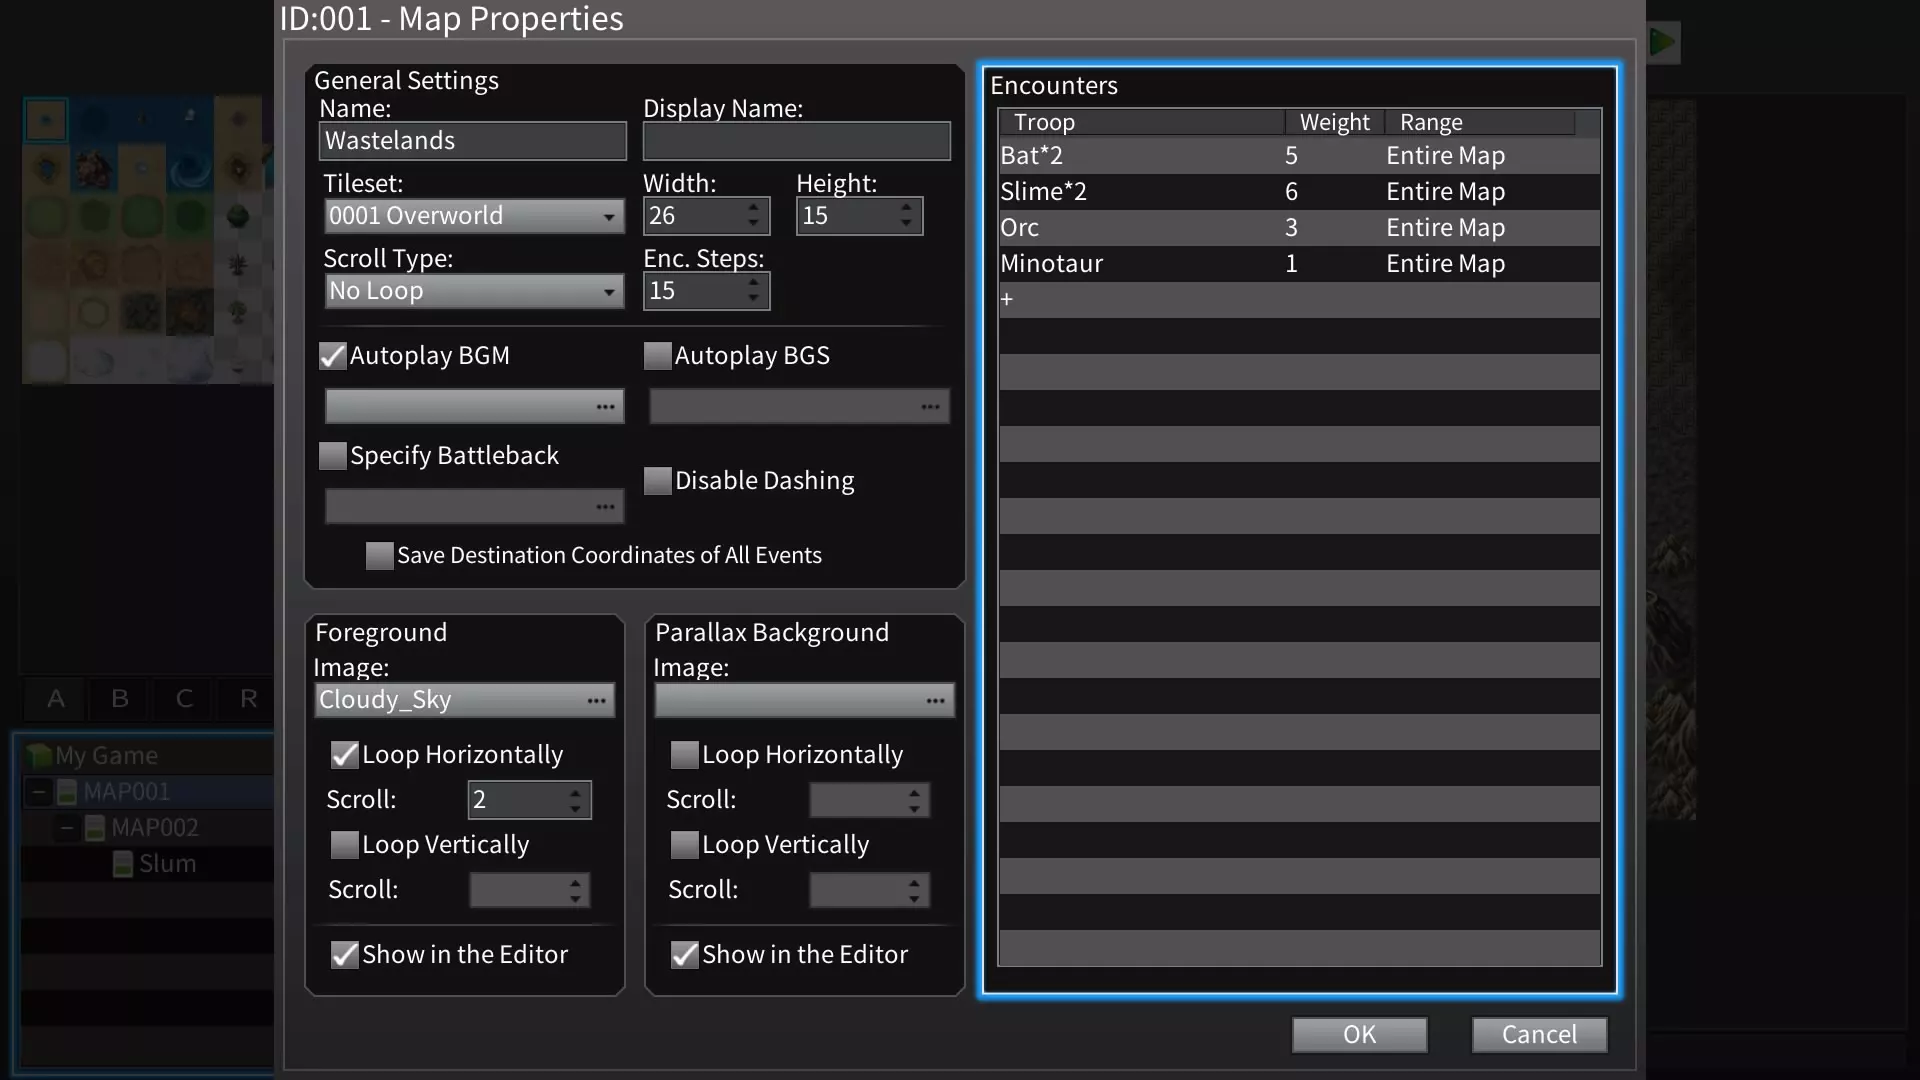Viewport: 1920px width, 1080px height.
Task: Switch to tileset tab C
Action: click(183, 699)
